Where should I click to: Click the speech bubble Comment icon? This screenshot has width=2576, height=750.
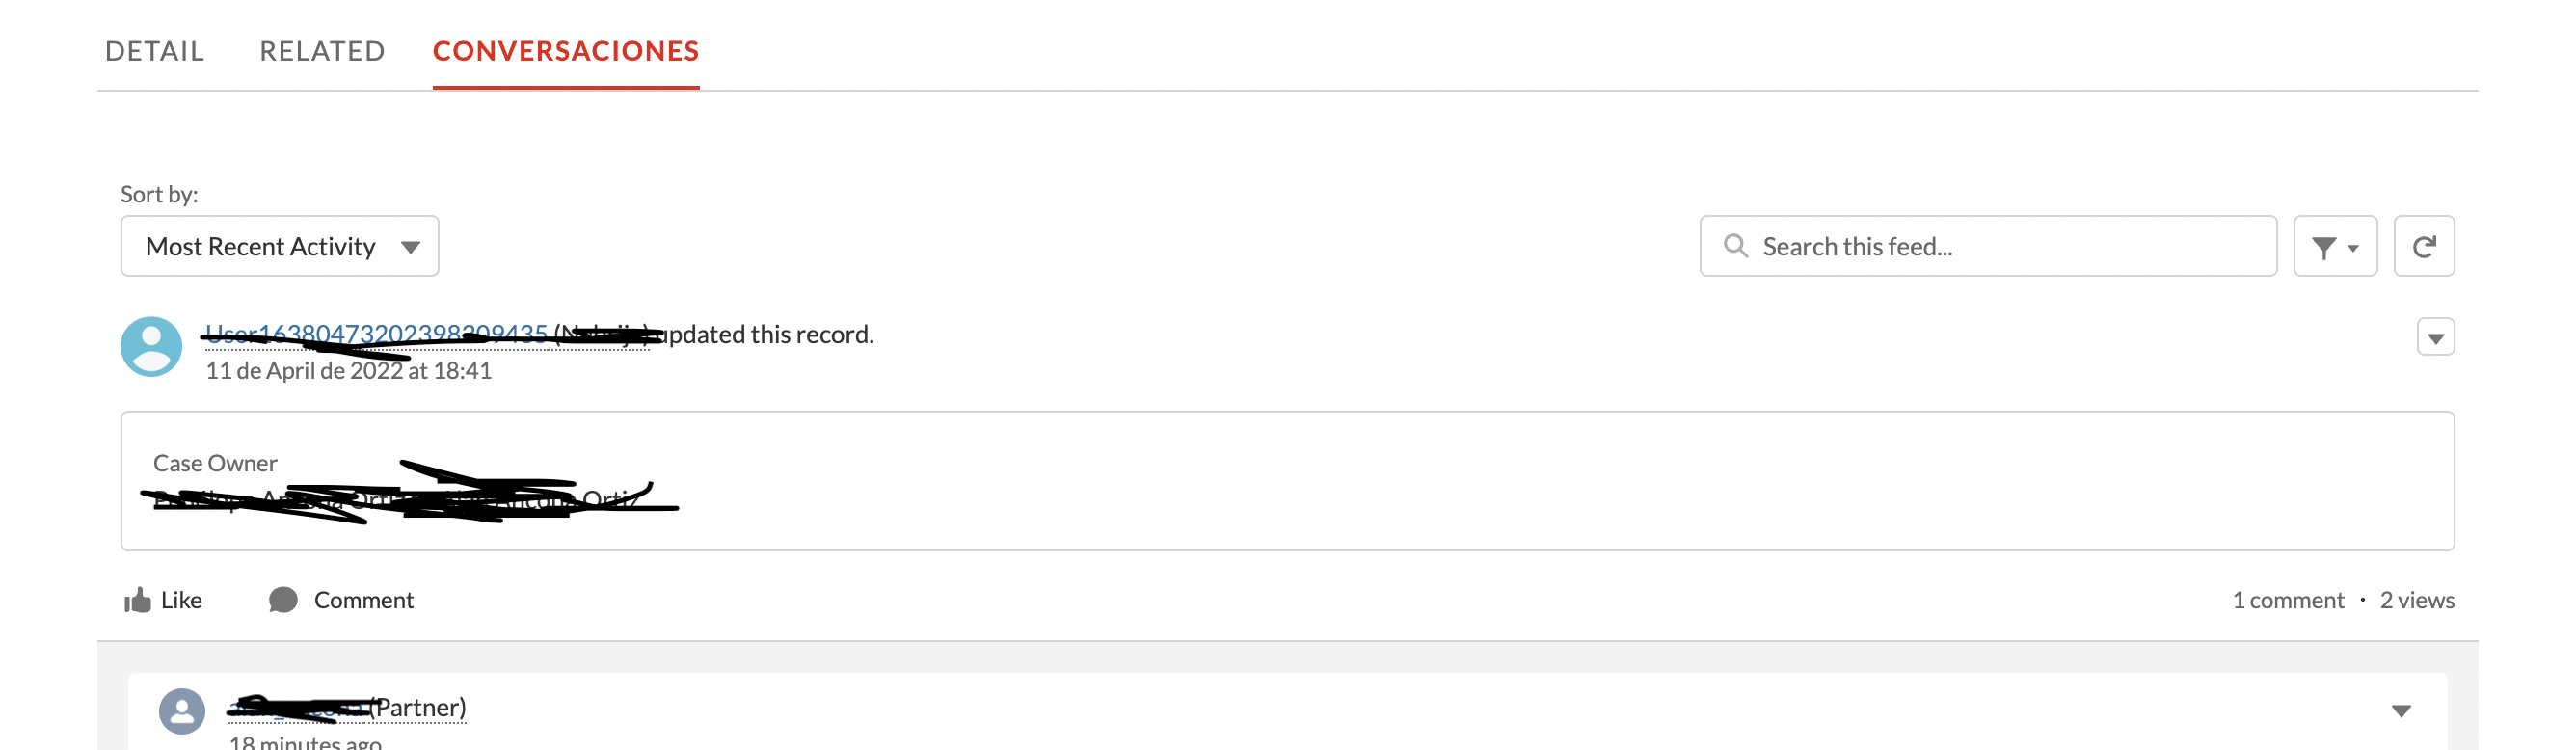(283, 600)
